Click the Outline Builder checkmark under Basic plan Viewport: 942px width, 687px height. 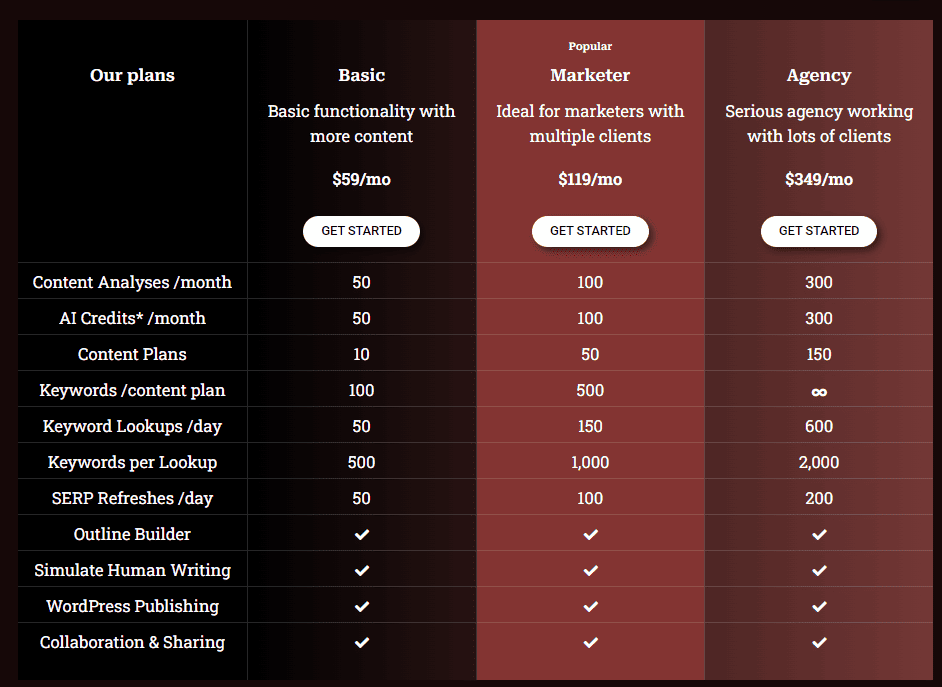(361, 534)
